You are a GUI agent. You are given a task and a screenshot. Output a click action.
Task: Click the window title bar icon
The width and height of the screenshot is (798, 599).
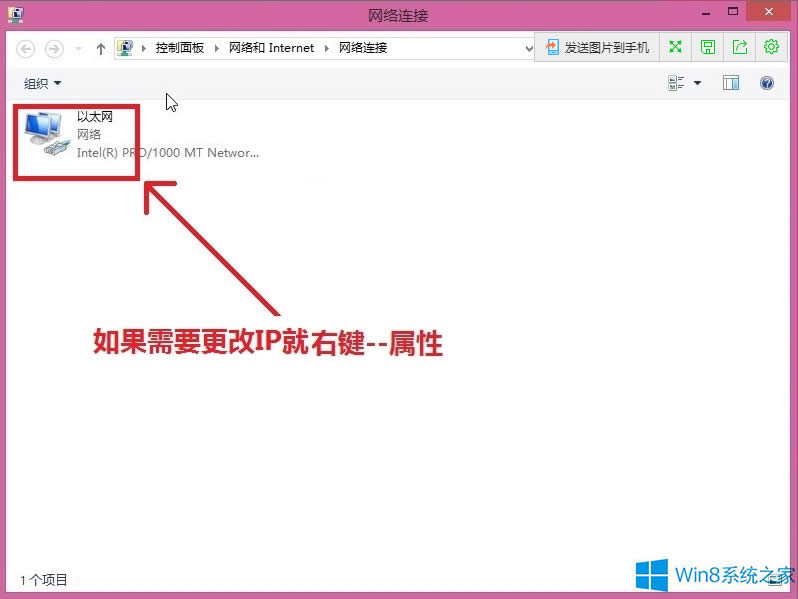tap(16, 14)
